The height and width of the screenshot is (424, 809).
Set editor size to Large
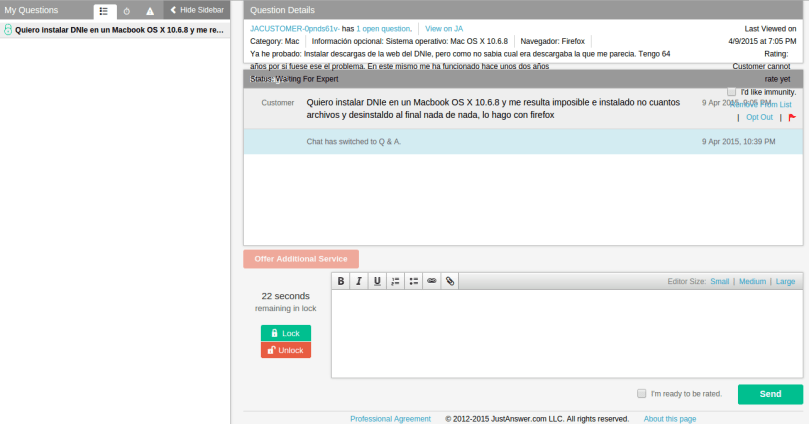785,281
